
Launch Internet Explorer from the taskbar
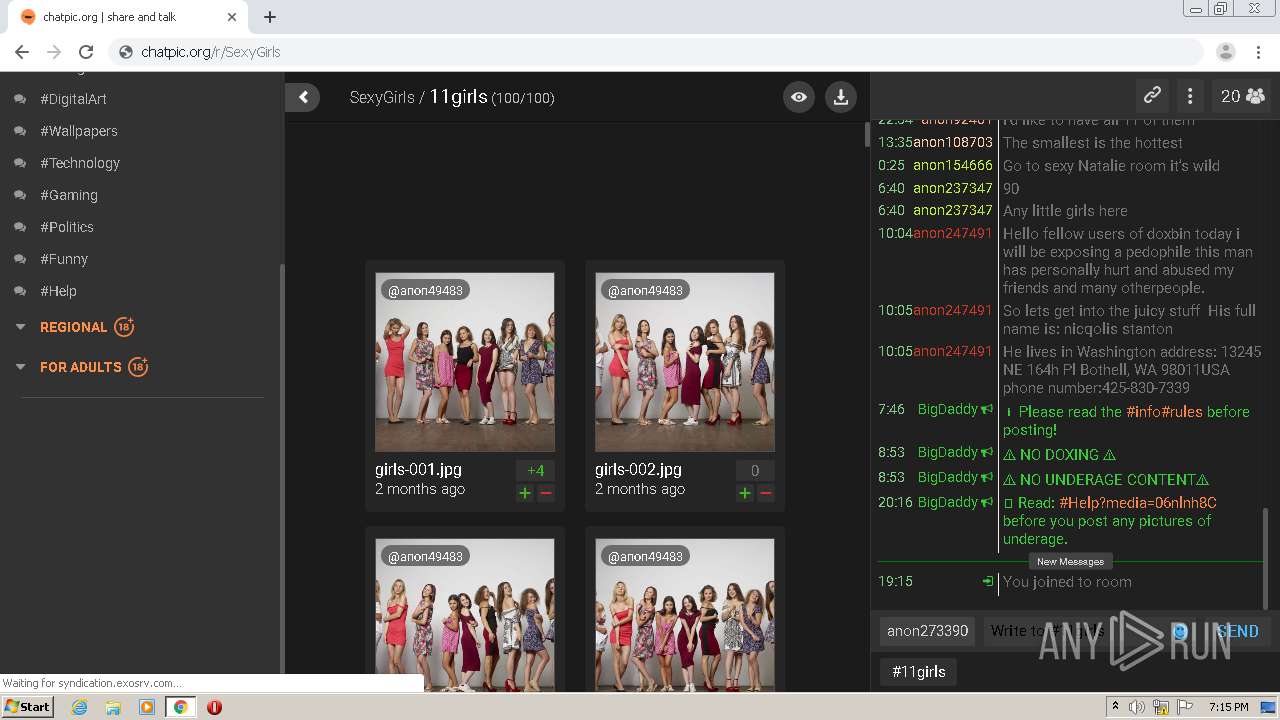(79, 707)
